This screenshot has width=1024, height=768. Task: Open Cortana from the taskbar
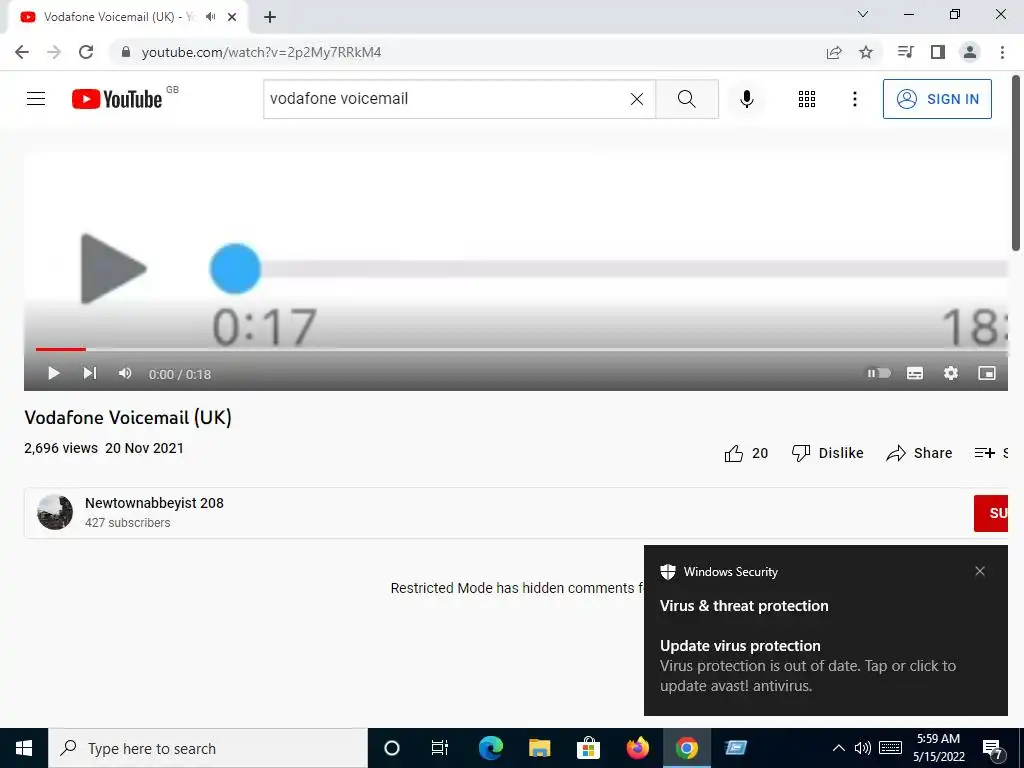392,748
